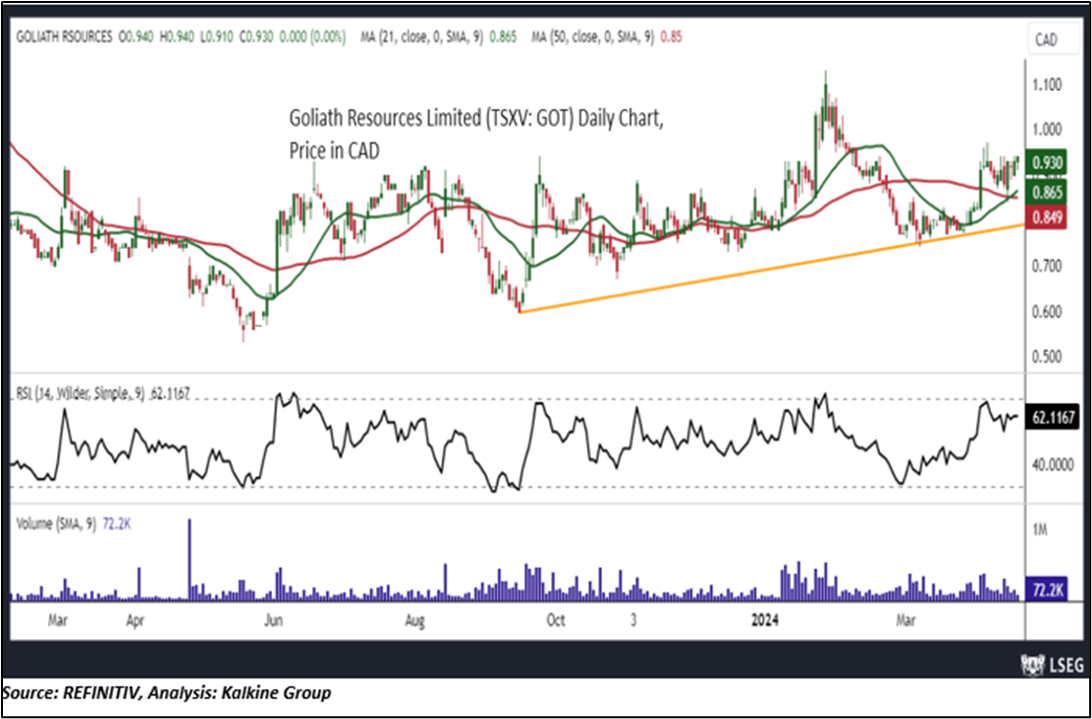This screenshot has width=1092, height=719.
Task: Click the tallest volume bar in April
Action: pyautogui.click(x=189, y=559)
